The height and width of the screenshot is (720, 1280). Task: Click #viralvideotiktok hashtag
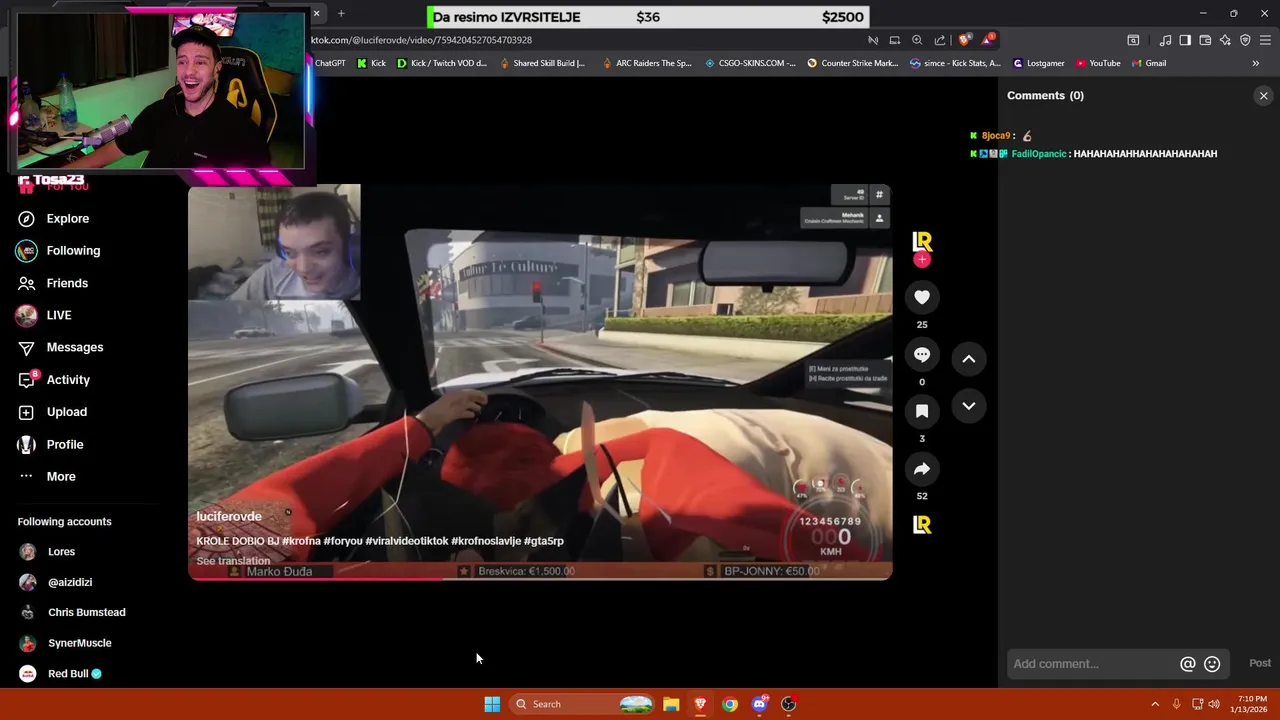407,541
